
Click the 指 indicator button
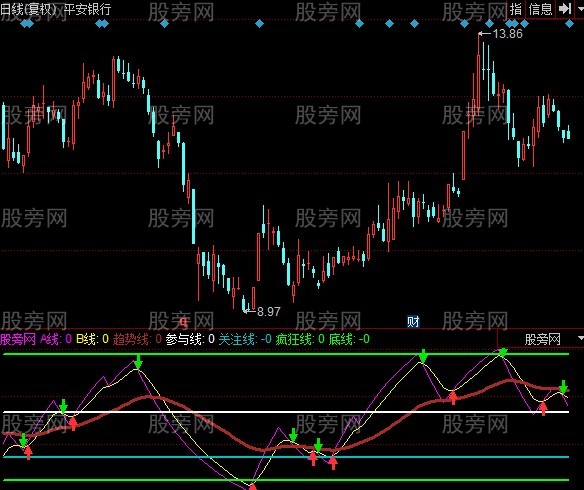516,9
